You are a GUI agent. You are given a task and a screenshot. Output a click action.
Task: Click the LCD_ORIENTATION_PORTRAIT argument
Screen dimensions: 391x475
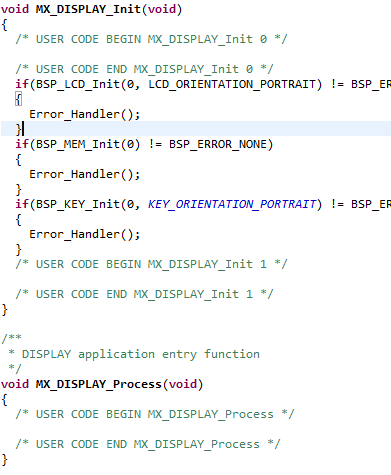coord(232,84)
